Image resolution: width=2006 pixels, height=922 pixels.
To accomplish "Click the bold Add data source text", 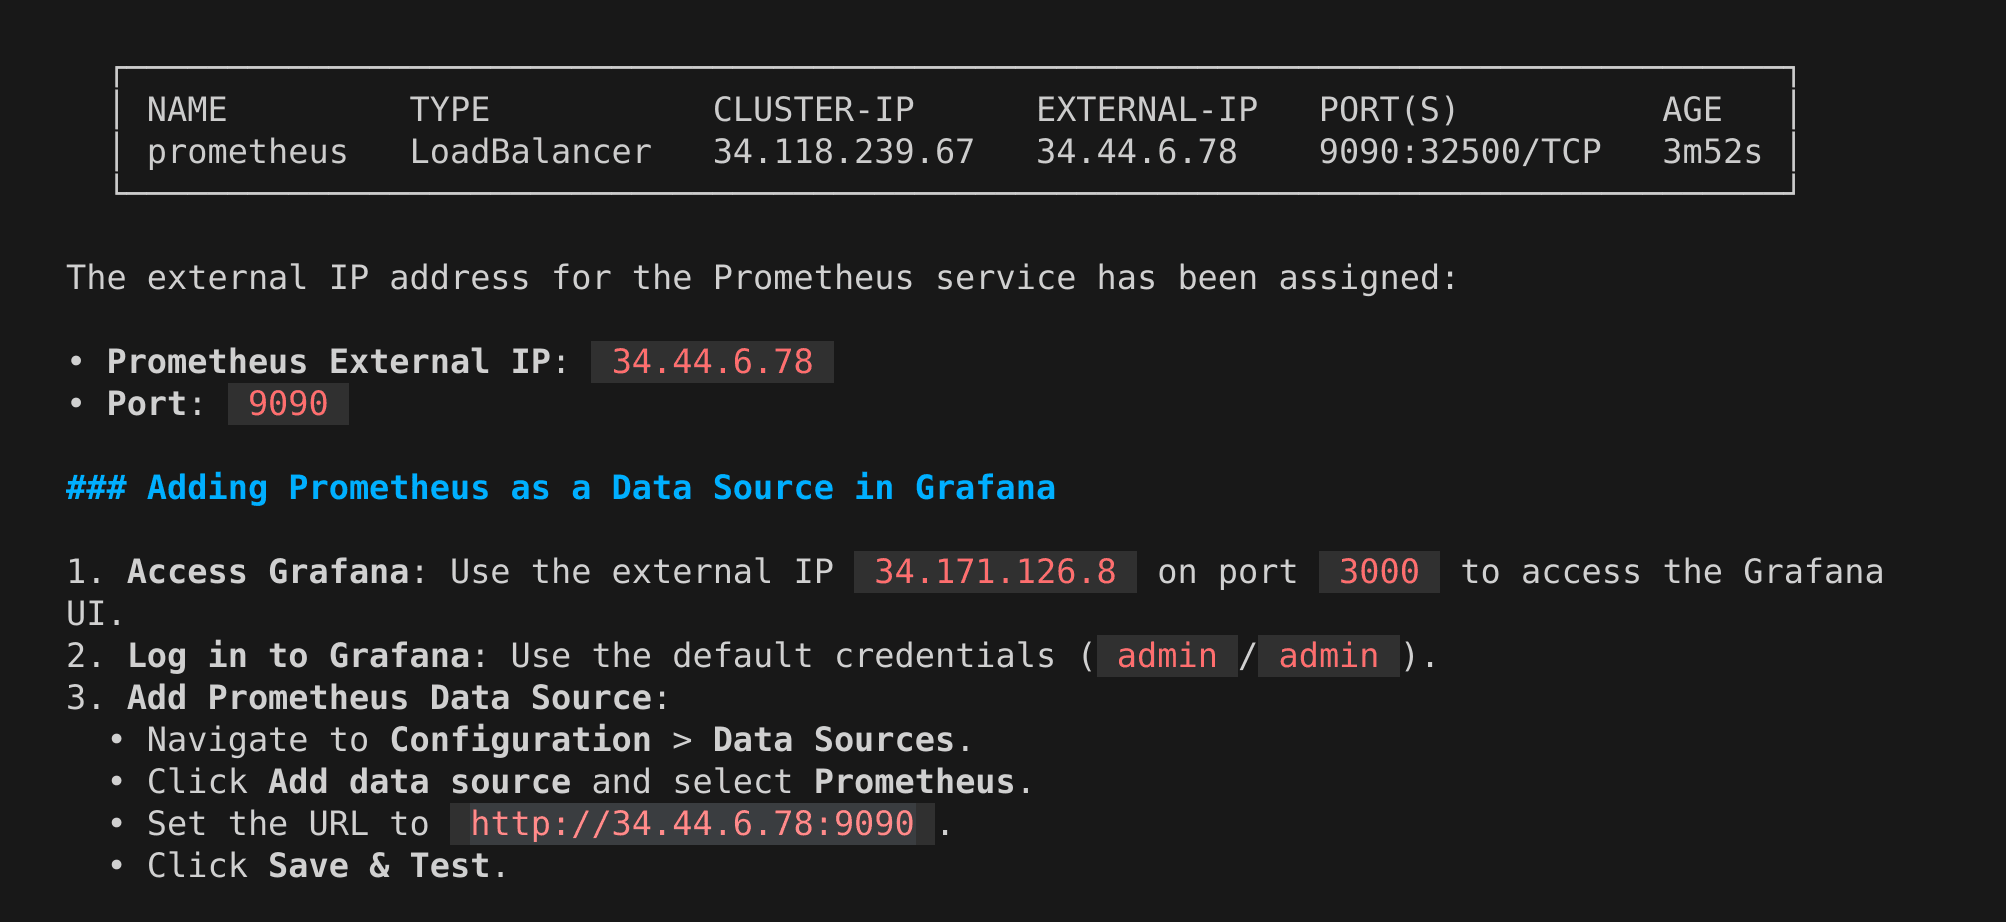I will pos(419,782).
